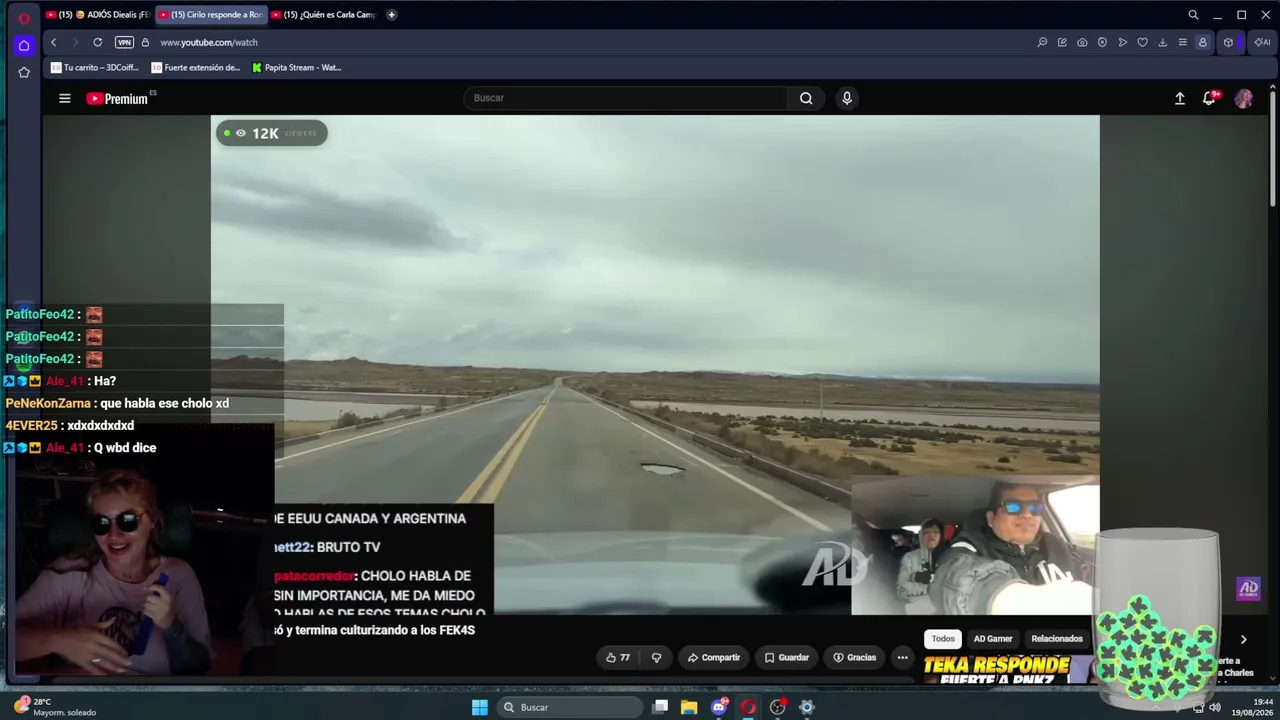This screenshot has height=720, width=1280.
Task: Reload the current YouTube page
Action: [x=98, y=42]
